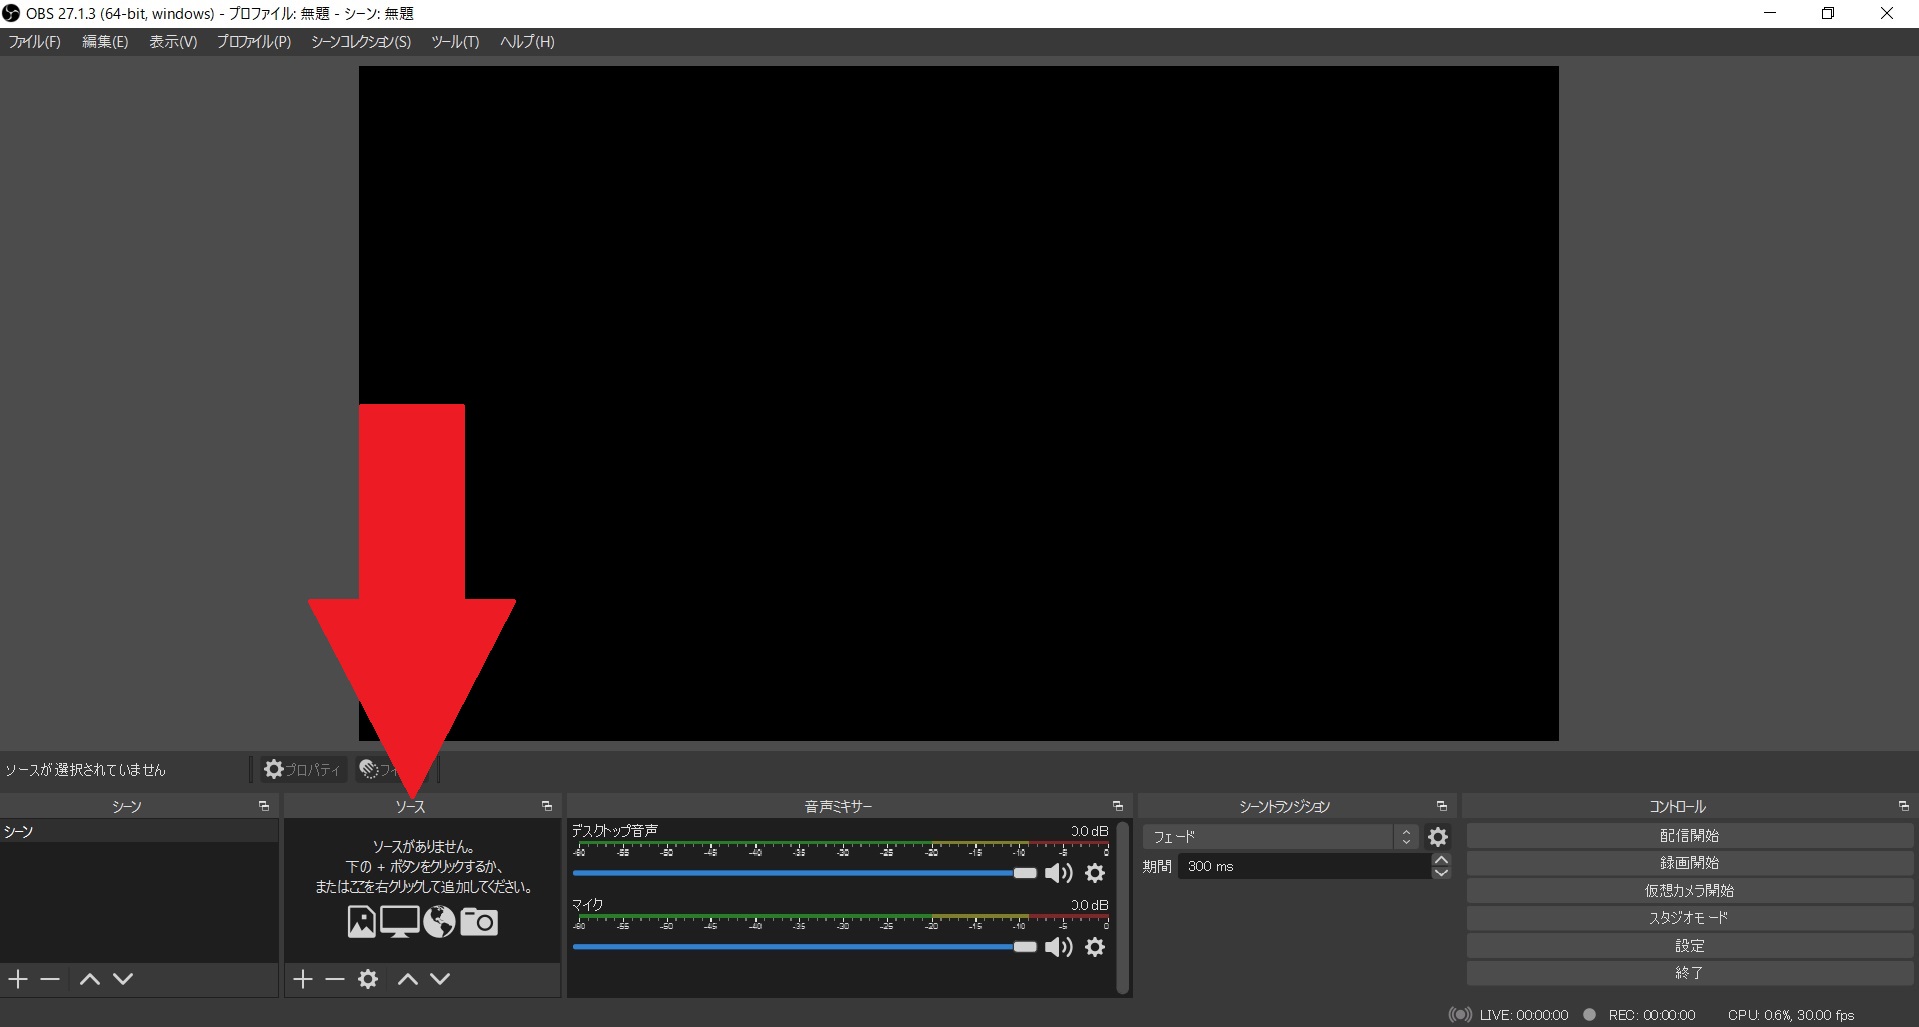1919x1027 pixels.
Task: Start the virtual camera with 仮想カメラ開始
Action: click(x=1689, y=891)
